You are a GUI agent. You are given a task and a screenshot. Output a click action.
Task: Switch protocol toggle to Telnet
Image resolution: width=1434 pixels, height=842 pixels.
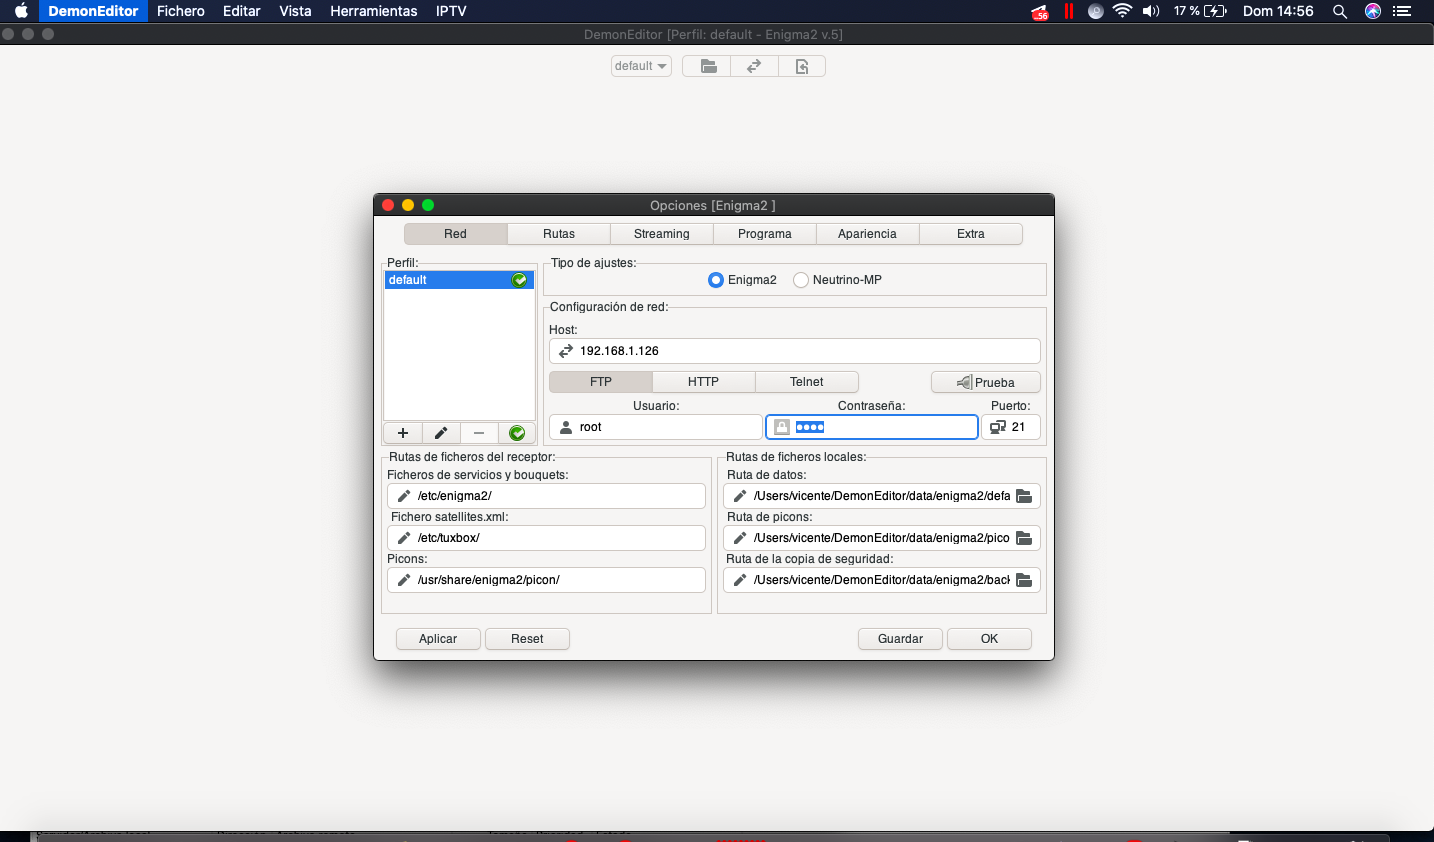806,382
